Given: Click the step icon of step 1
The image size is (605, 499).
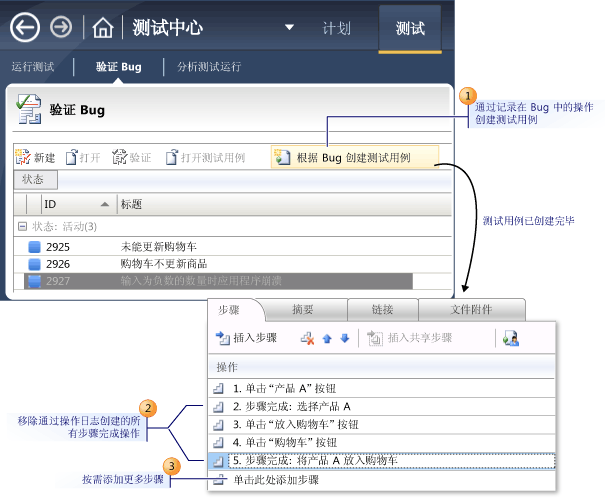Looking at the screenshot, I should pos(218,388).
